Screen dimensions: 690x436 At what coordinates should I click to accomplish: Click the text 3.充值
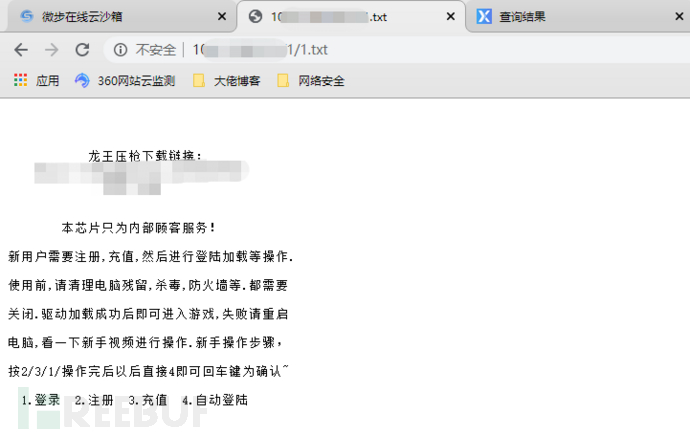click(148, 400)
